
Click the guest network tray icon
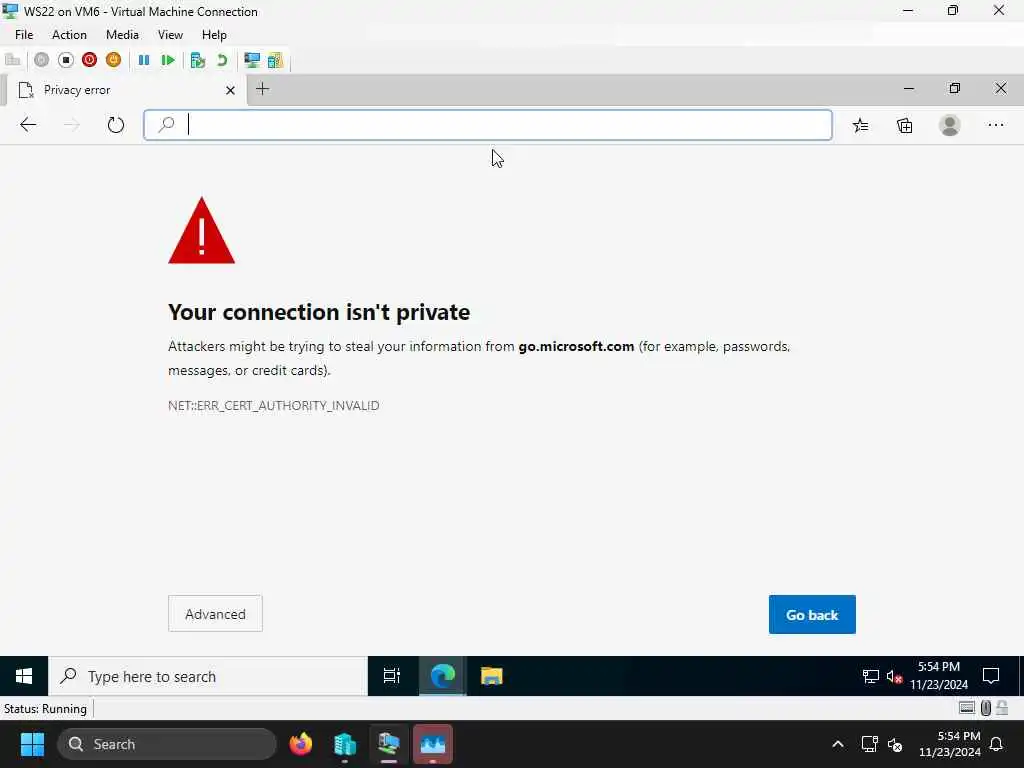point(871,677)
